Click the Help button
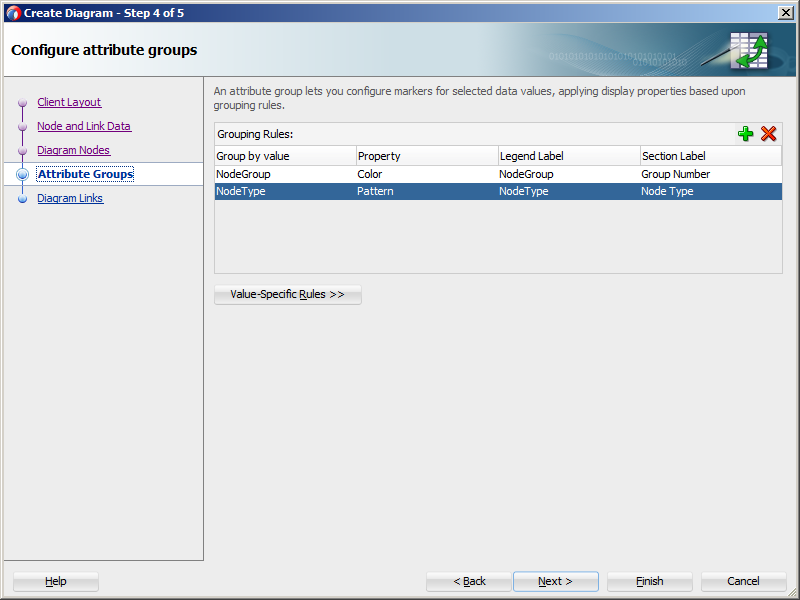 click(56, 581)
